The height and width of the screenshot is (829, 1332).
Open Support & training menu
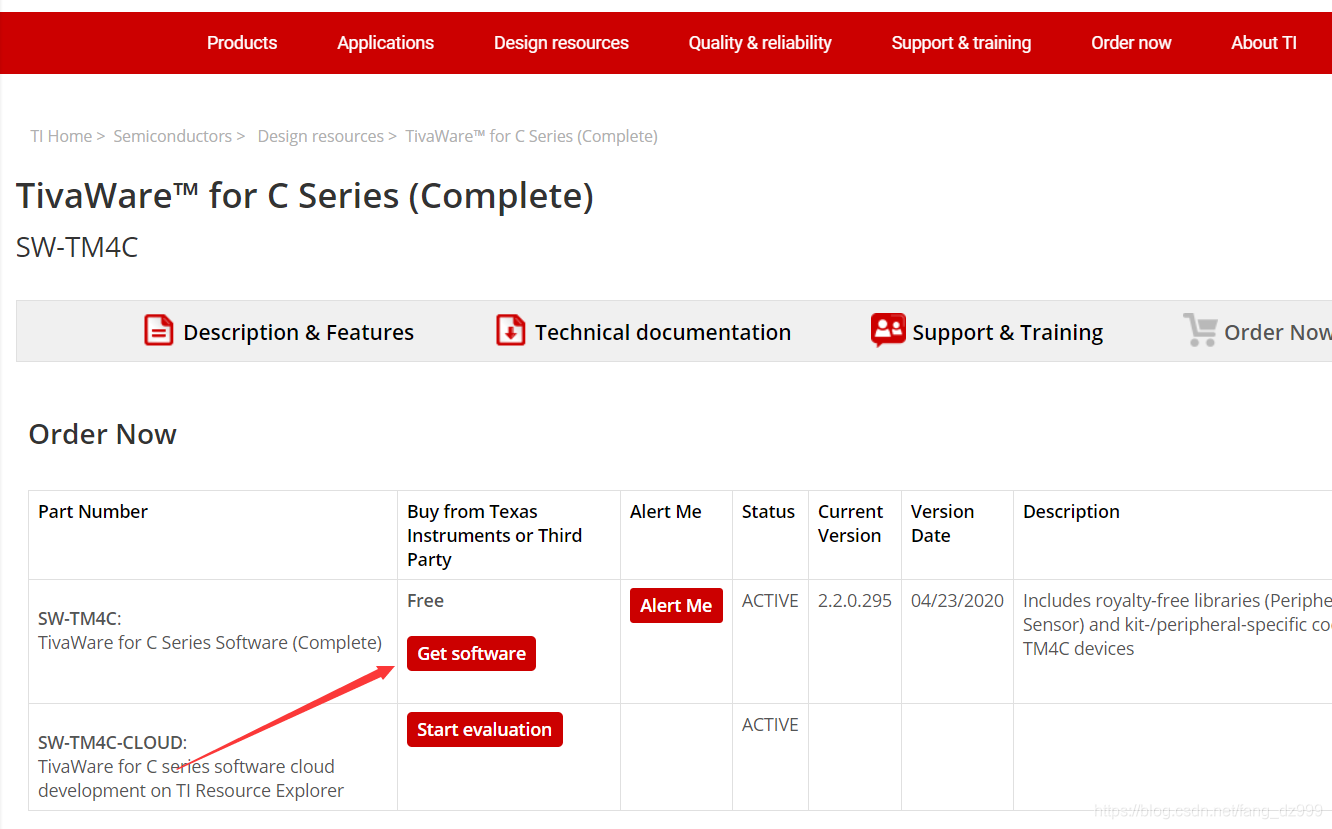tap(961, 43)
